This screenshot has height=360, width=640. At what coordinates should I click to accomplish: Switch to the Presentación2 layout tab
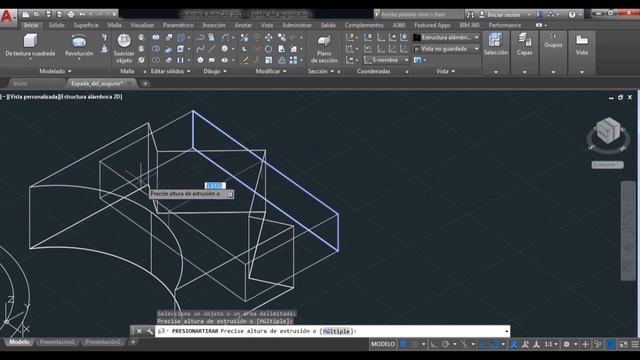103,342
